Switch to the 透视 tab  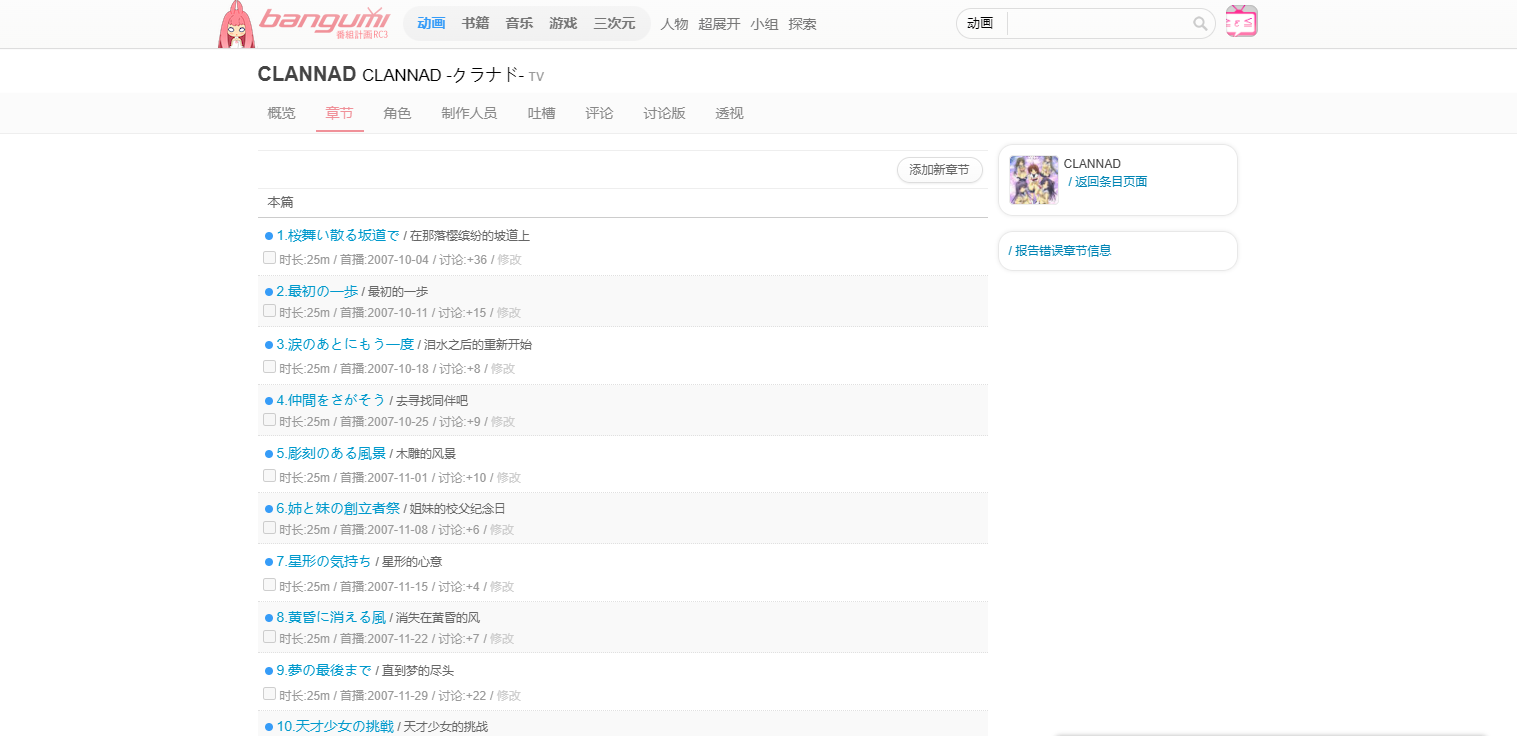(x=729, y=113)
